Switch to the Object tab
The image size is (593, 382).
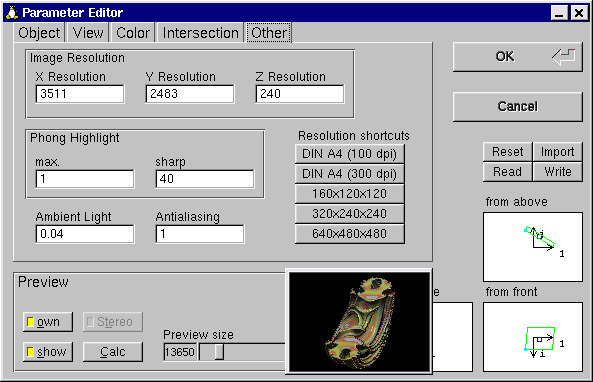[39, 33]
